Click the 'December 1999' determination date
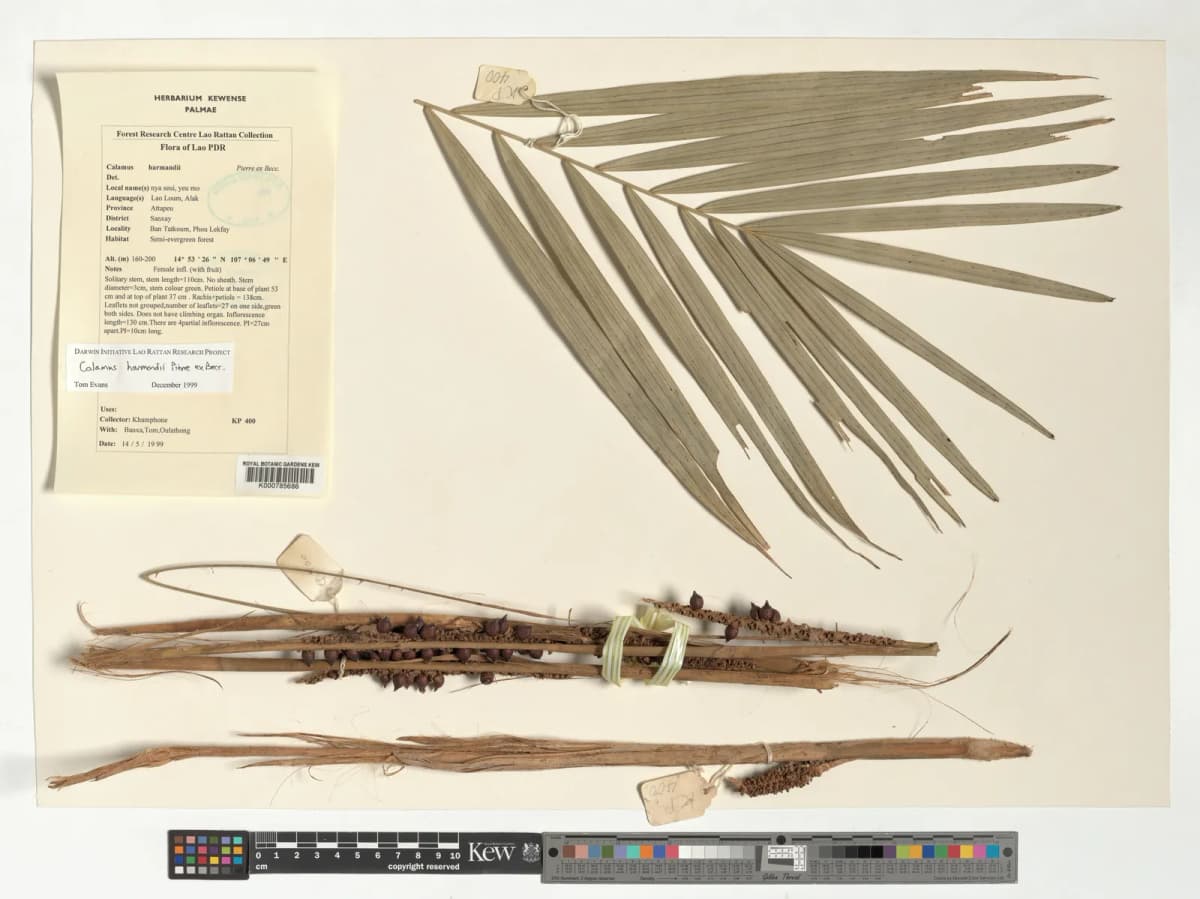This screenshot has height=899, width=1200. click(174, 385)
